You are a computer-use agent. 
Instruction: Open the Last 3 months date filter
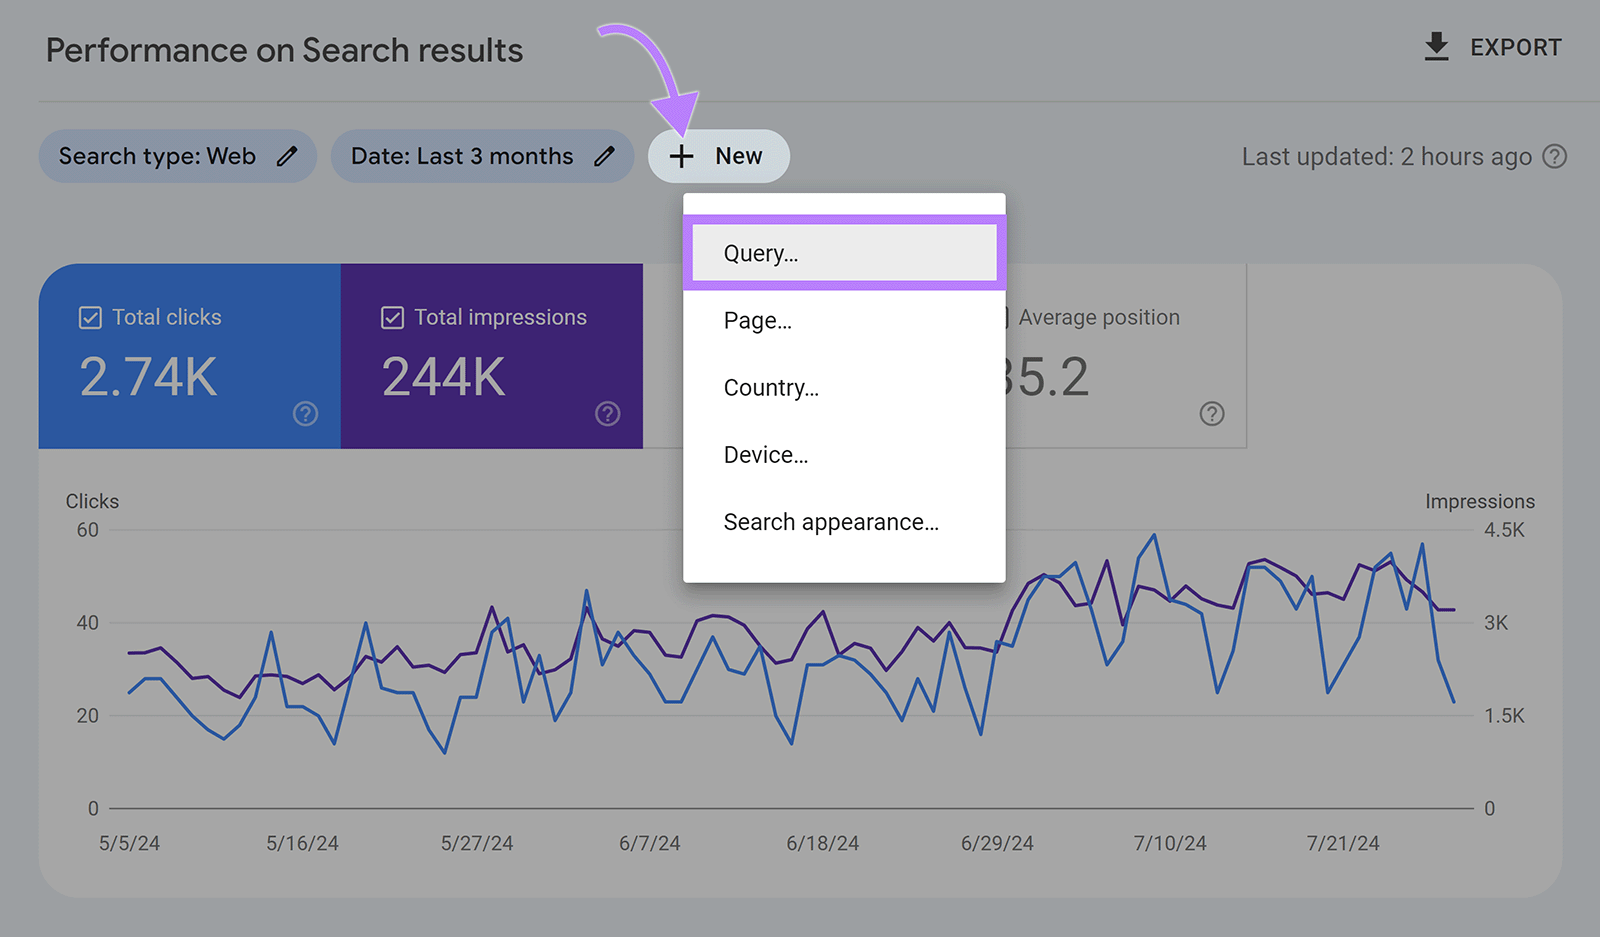(482, 156)
